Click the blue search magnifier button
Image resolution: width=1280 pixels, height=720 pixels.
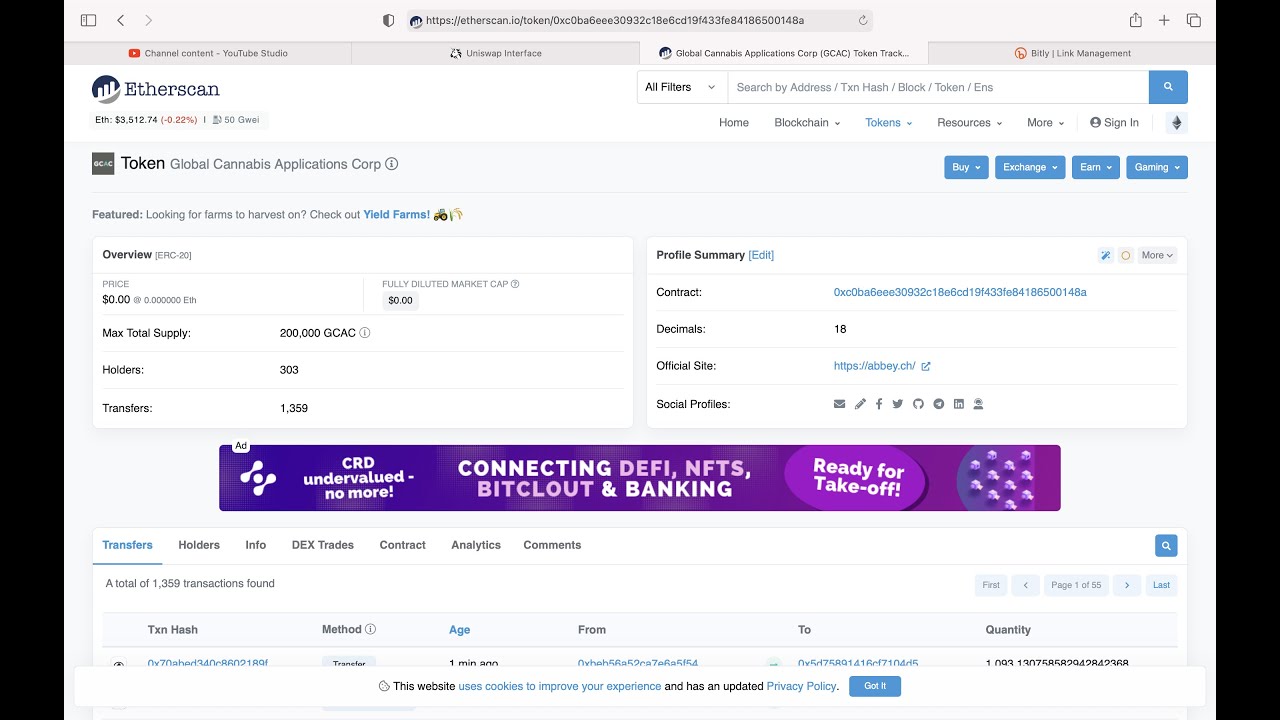(x=1168, y=87)
